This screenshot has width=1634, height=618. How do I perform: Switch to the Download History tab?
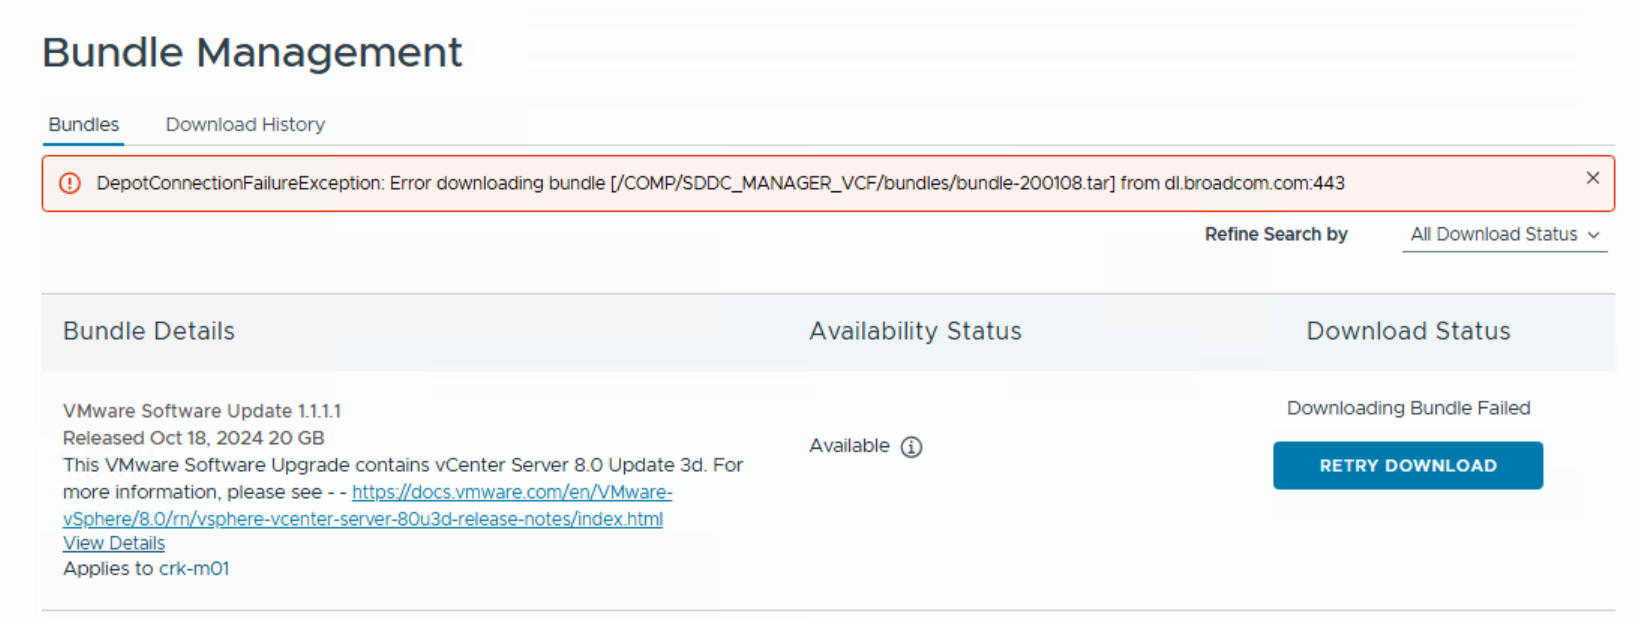click(x=245, y=124)
